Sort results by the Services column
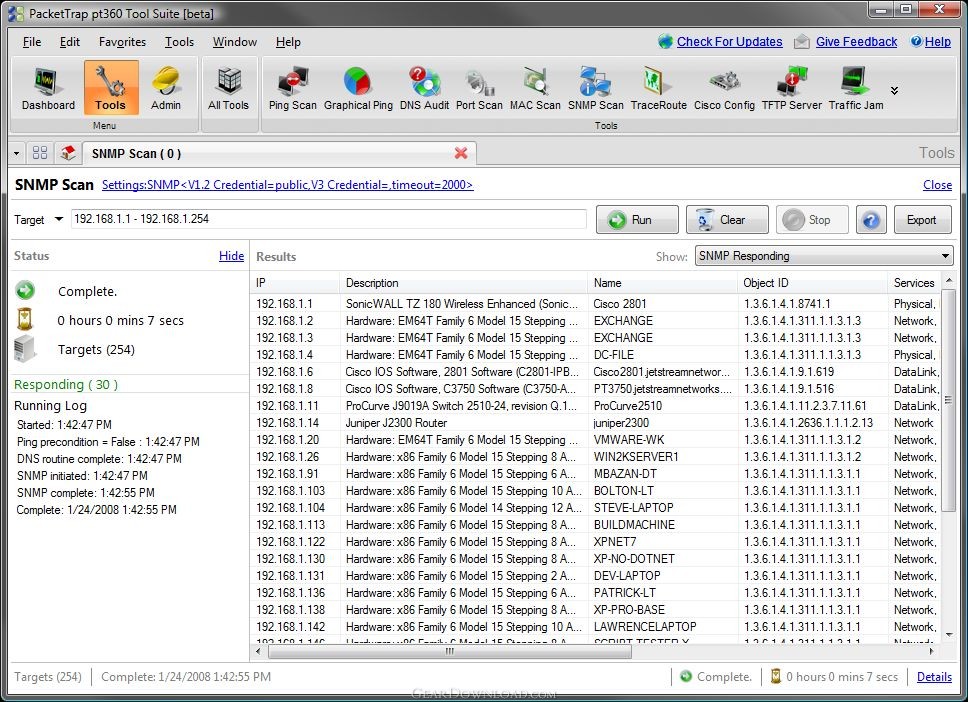The width and height of the screenshot is (968, 702). [914, 283]
